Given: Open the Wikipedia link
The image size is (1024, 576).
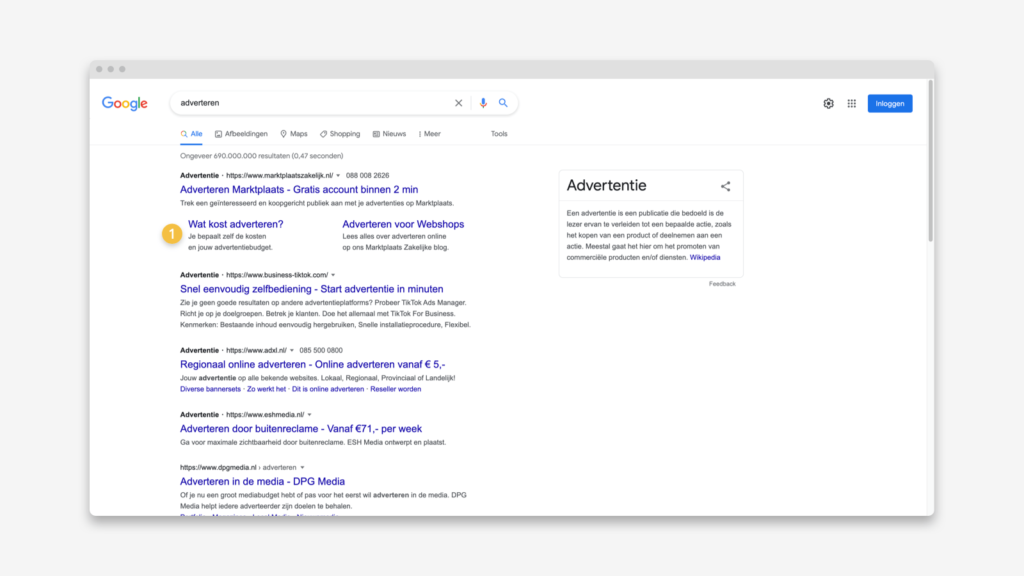Looking at the screenshot, I should tap(705, 257).
